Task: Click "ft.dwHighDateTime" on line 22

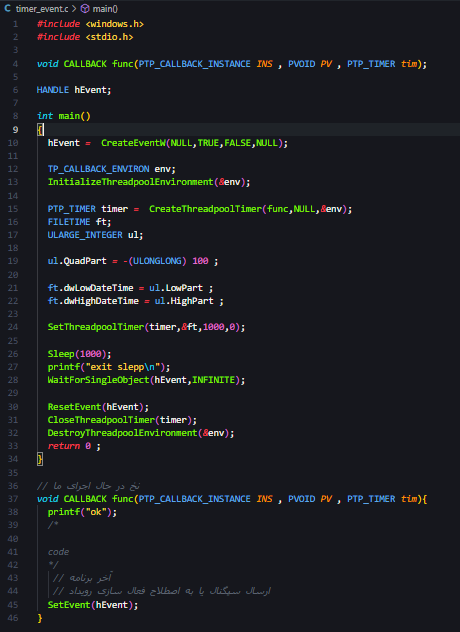Action: point(93,301)
